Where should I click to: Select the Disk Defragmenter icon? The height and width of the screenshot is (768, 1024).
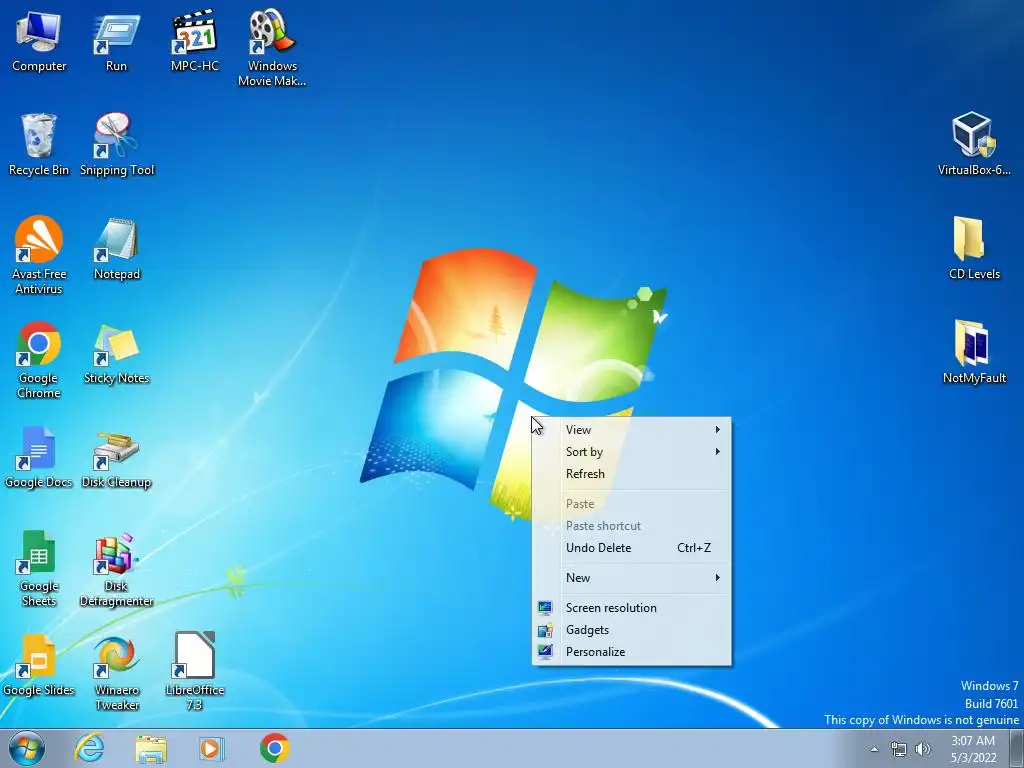pyautogui.click(x=116, y=571)
